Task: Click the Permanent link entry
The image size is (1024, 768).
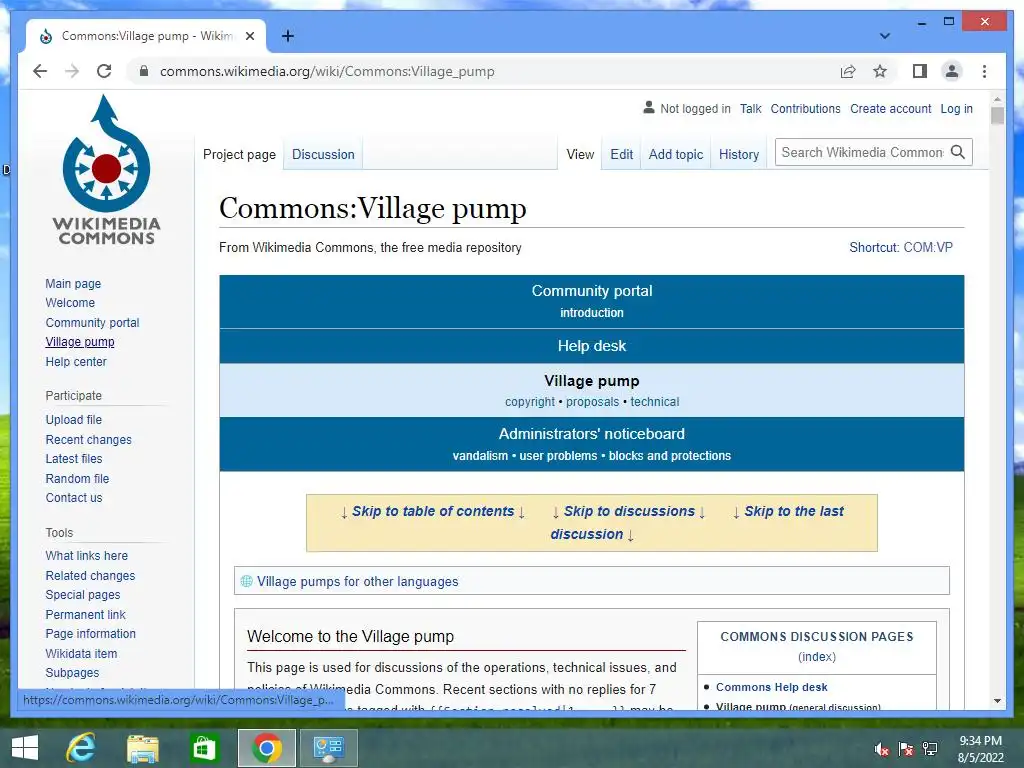Action: coord(86,615)
